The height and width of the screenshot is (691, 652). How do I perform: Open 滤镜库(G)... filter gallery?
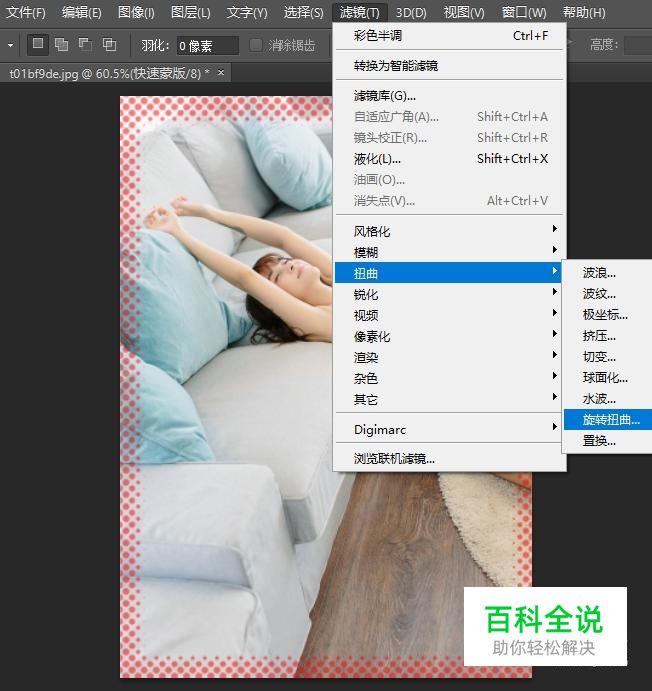click(x=449, y=96)
